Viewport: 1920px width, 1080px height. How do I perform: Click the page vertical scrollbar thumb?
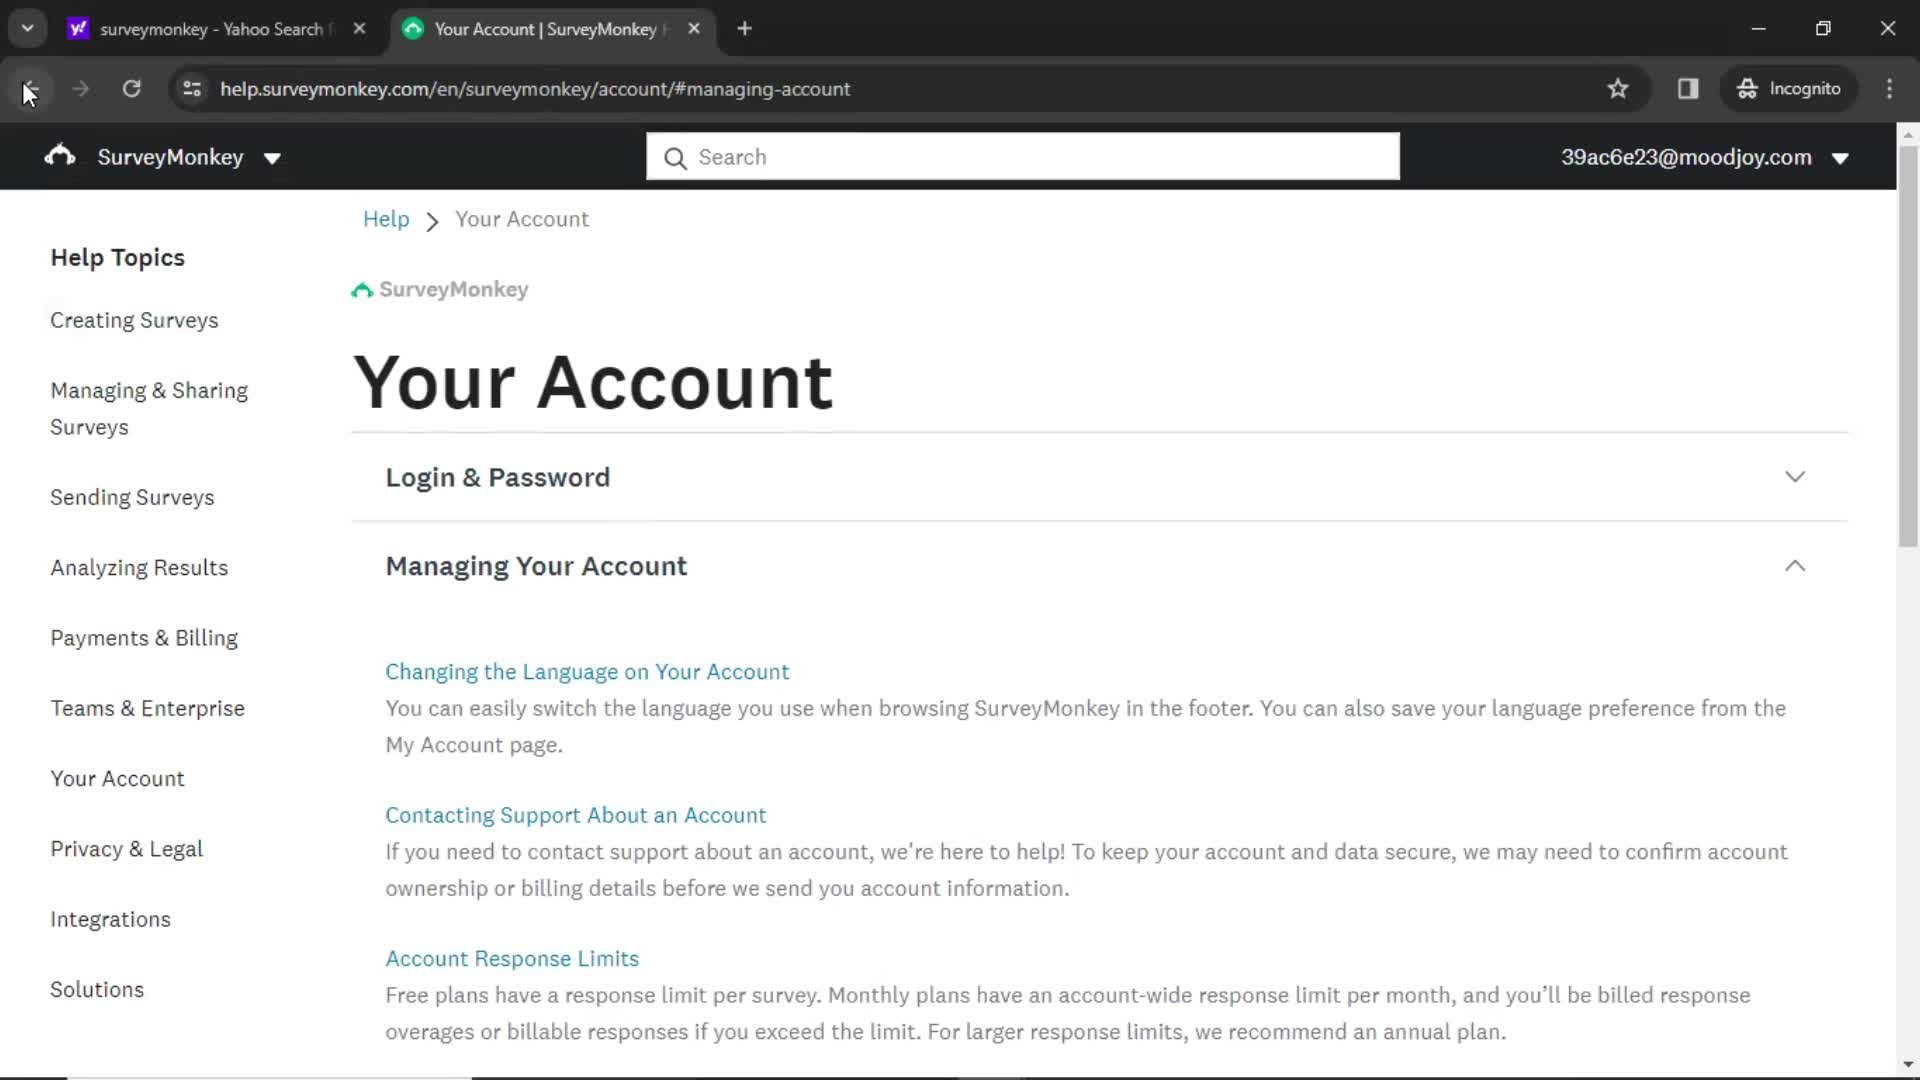(1908, 345)
